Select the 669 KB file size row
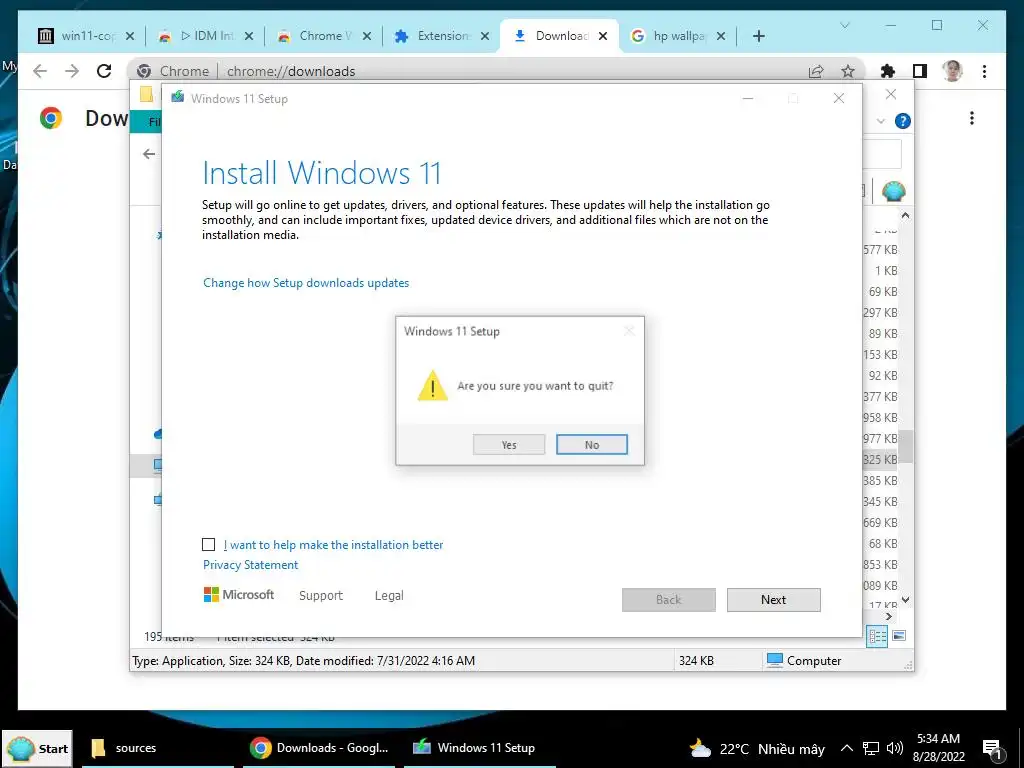The image size is (1024, 768). pos(880,522)
